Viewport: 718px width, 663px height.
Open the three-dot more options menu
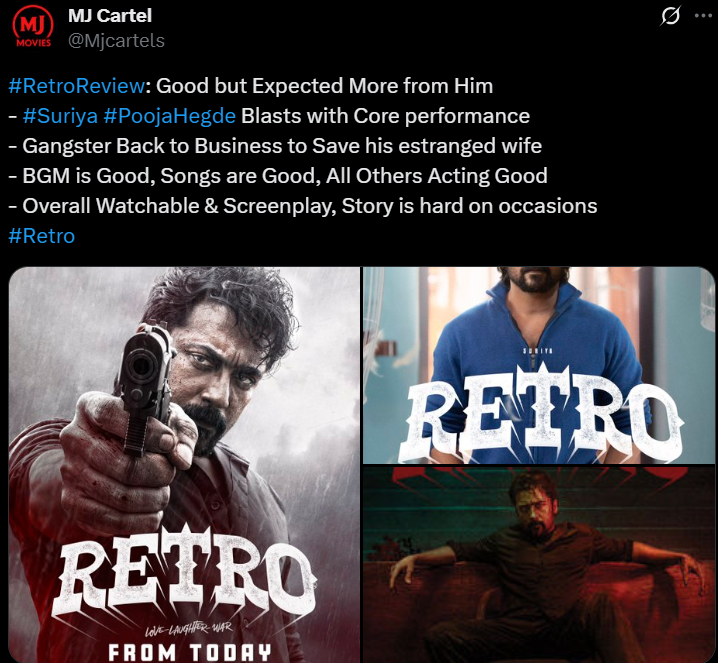pos(703,16)
